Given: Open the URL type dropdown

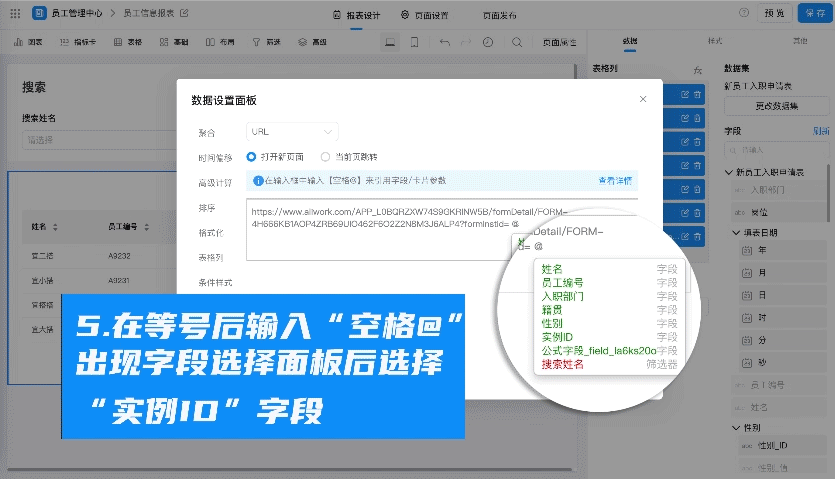Looking at the screenshot, I should point(292,132).
